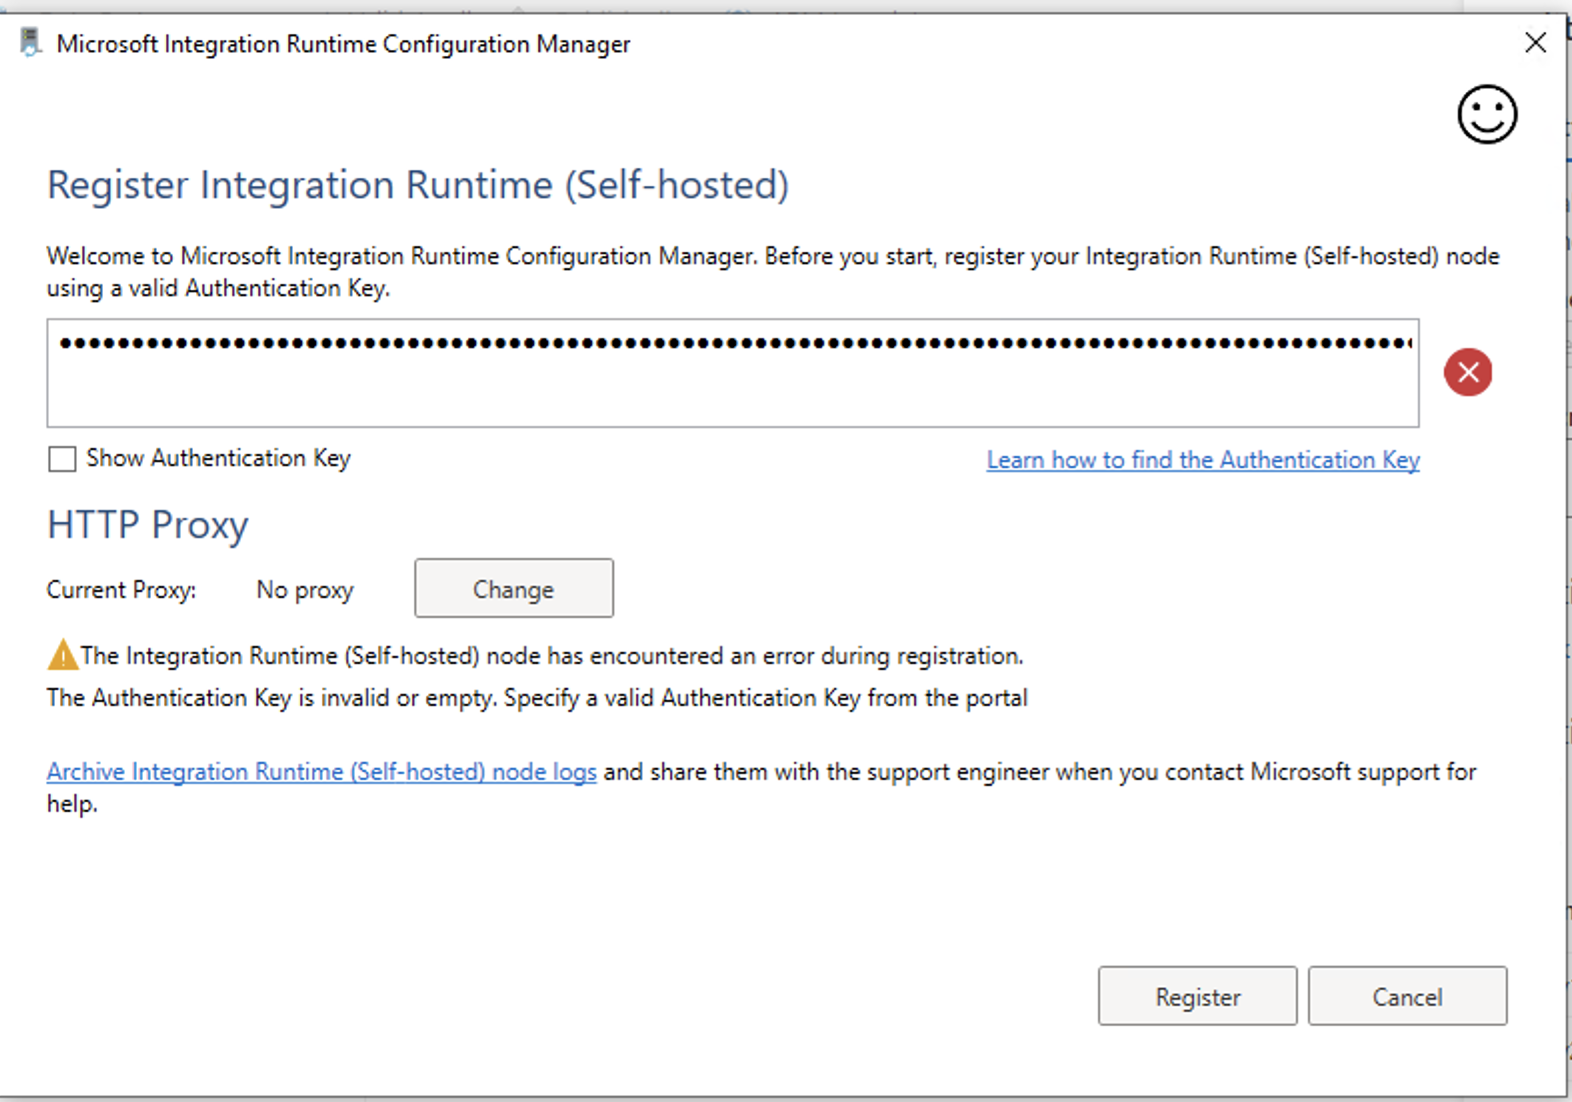Click the smiley face feedback icon
This screenshot has height=1102, width=1572.
[x=1487, y=114]
